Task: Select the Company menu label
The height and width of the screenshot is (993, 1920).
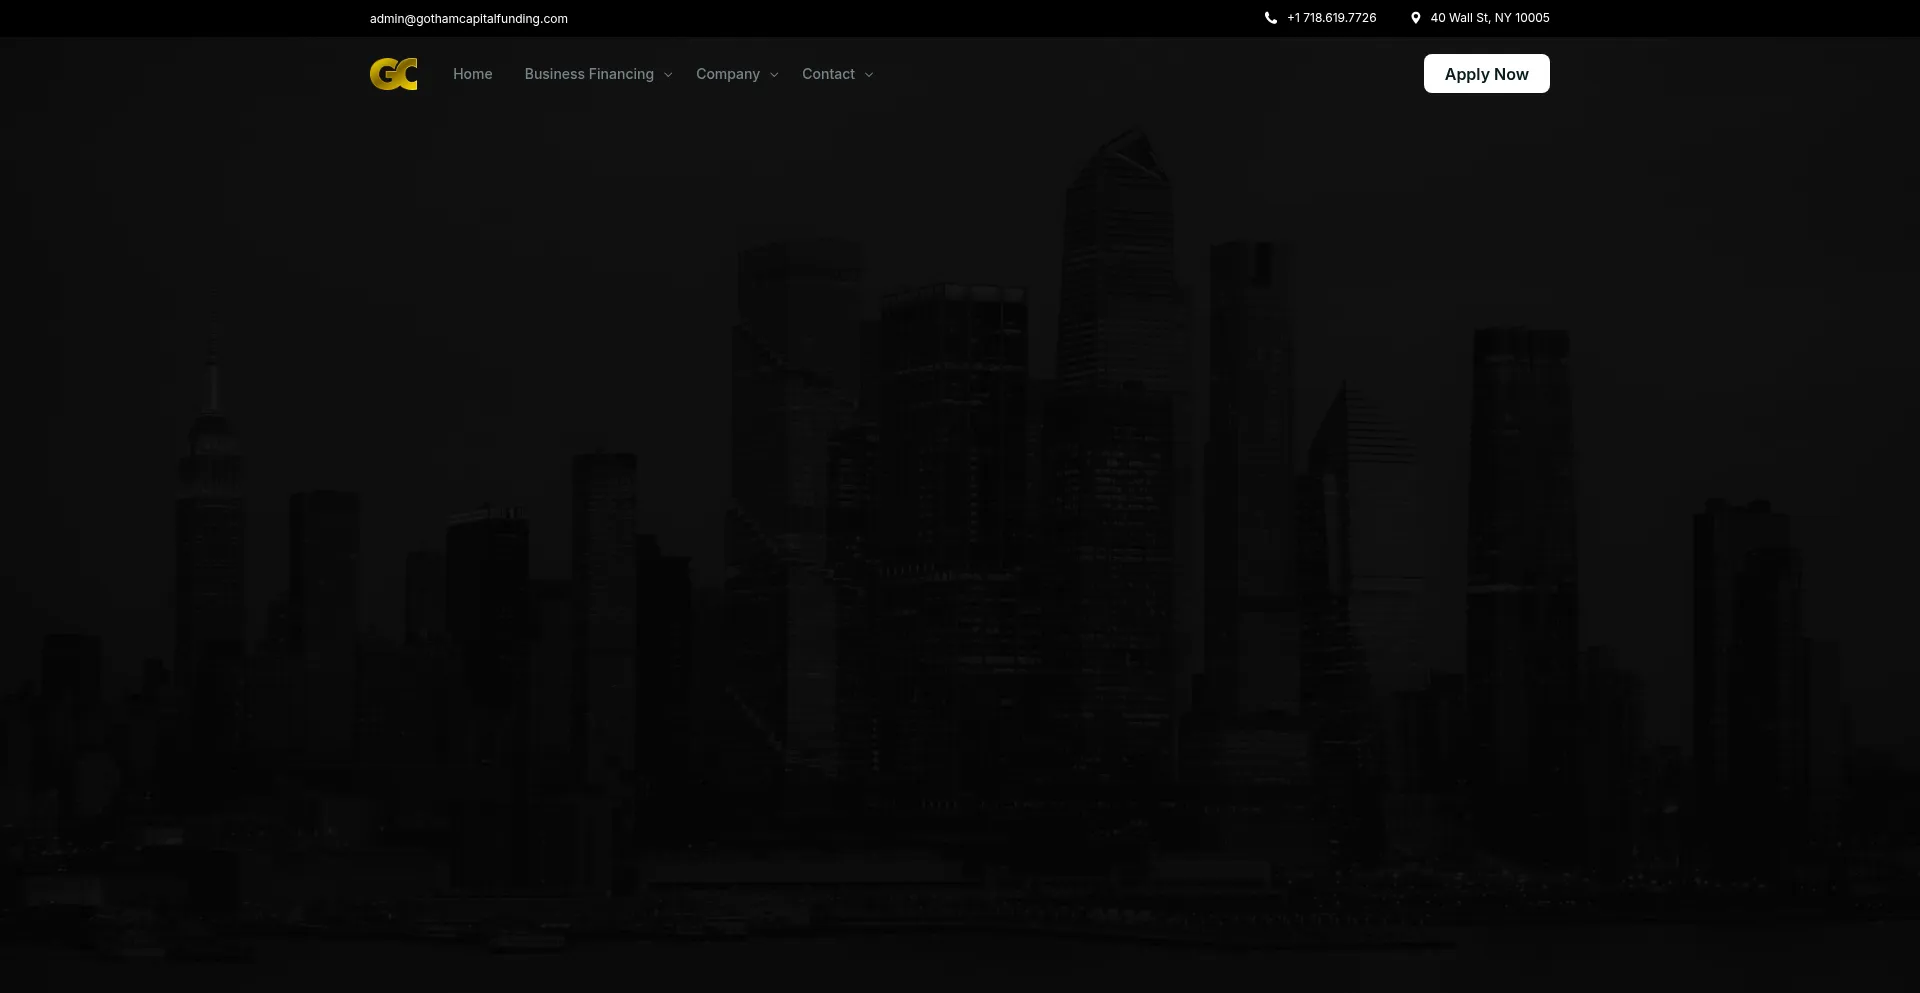Action: [x=727, y=74]
